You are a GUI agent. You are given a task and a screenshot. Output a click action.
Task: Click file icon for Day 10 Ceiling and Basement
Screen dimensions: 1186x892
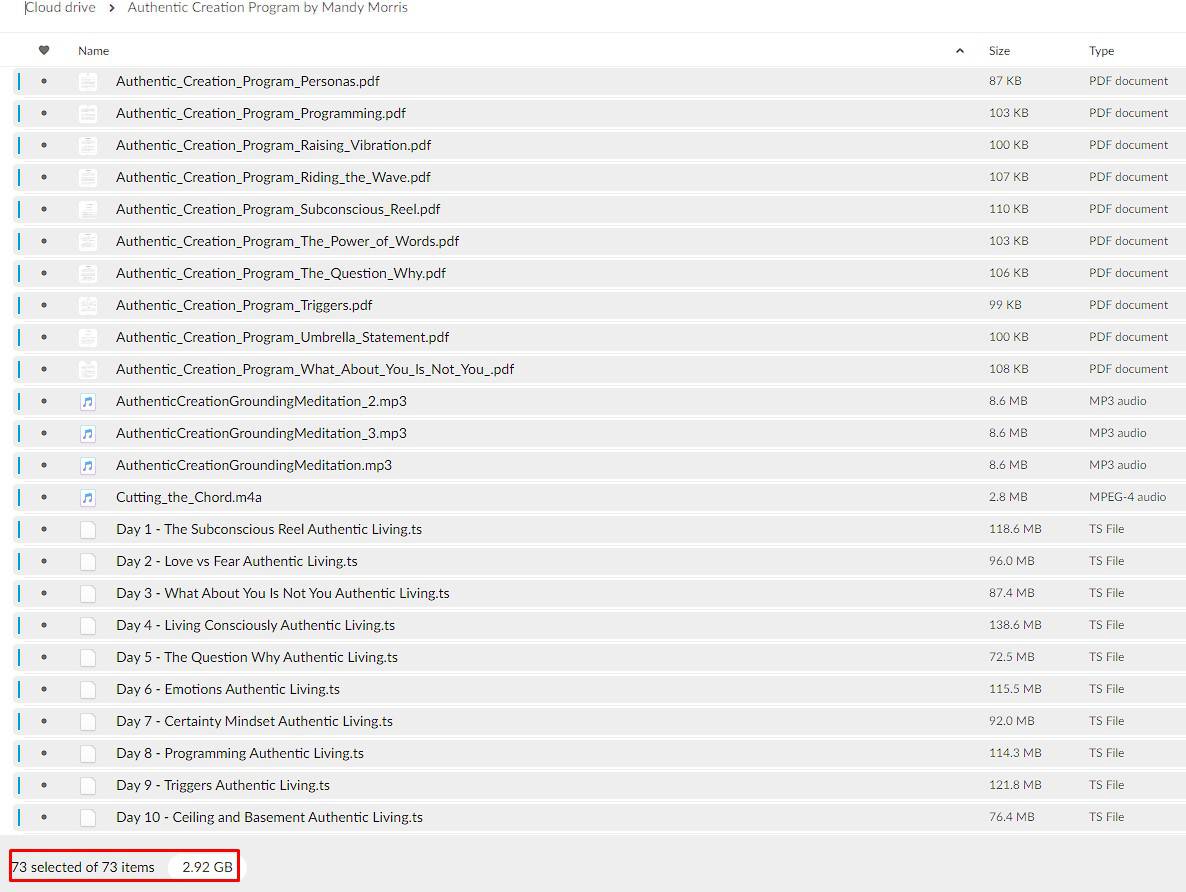click(88, 818)
